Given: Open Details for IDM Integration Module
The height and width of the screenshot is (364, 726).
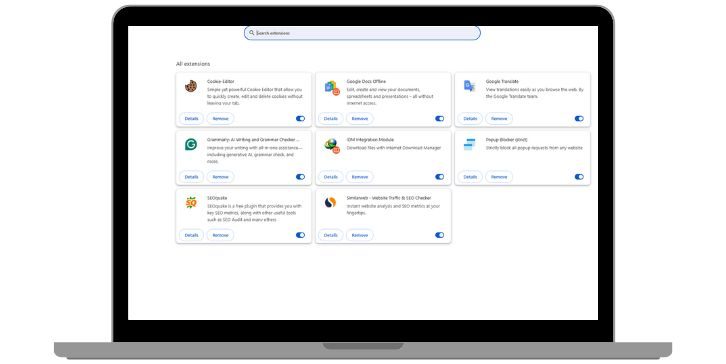Looking at the screenshot, I should (x=331, y=177).
